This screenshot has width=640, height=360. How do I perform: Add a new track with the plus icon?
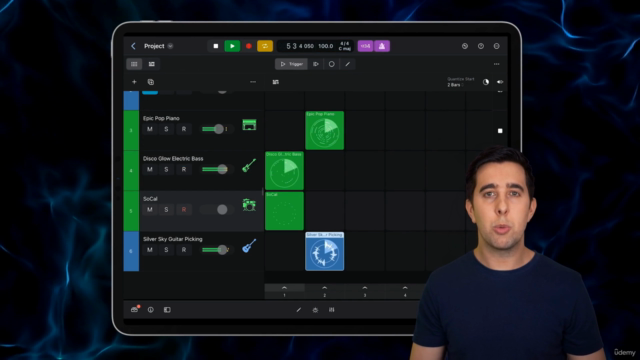[134, 82]
